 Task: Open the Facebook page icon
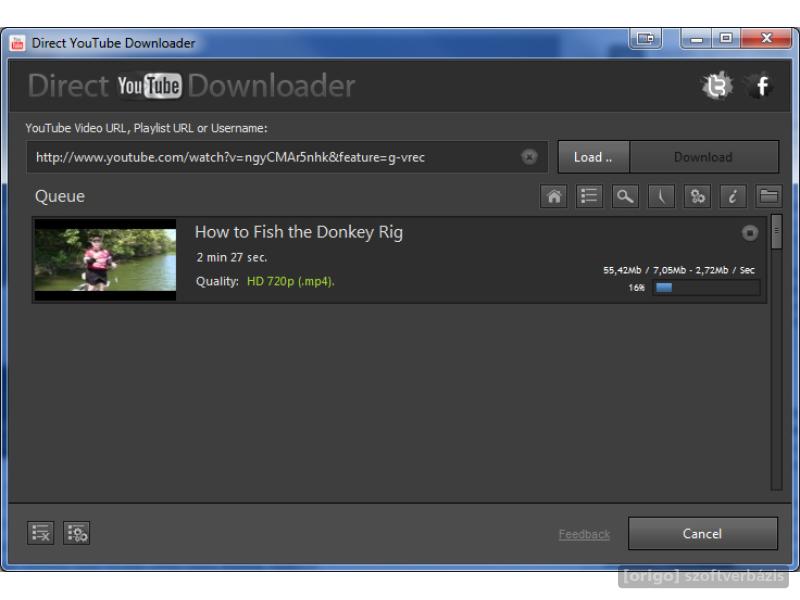(x=760, y=86)
